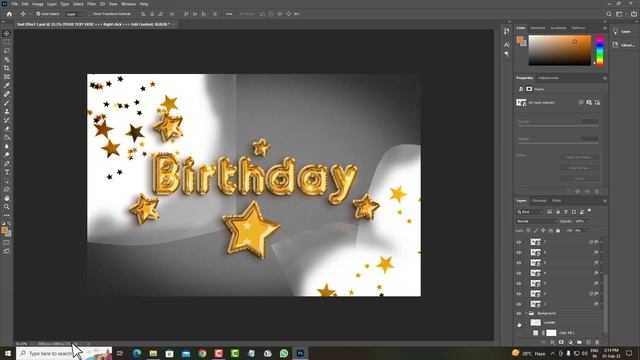Hide layer 7 with its eye icon
The image size is (640, 360).
click(x=519, y=242)
